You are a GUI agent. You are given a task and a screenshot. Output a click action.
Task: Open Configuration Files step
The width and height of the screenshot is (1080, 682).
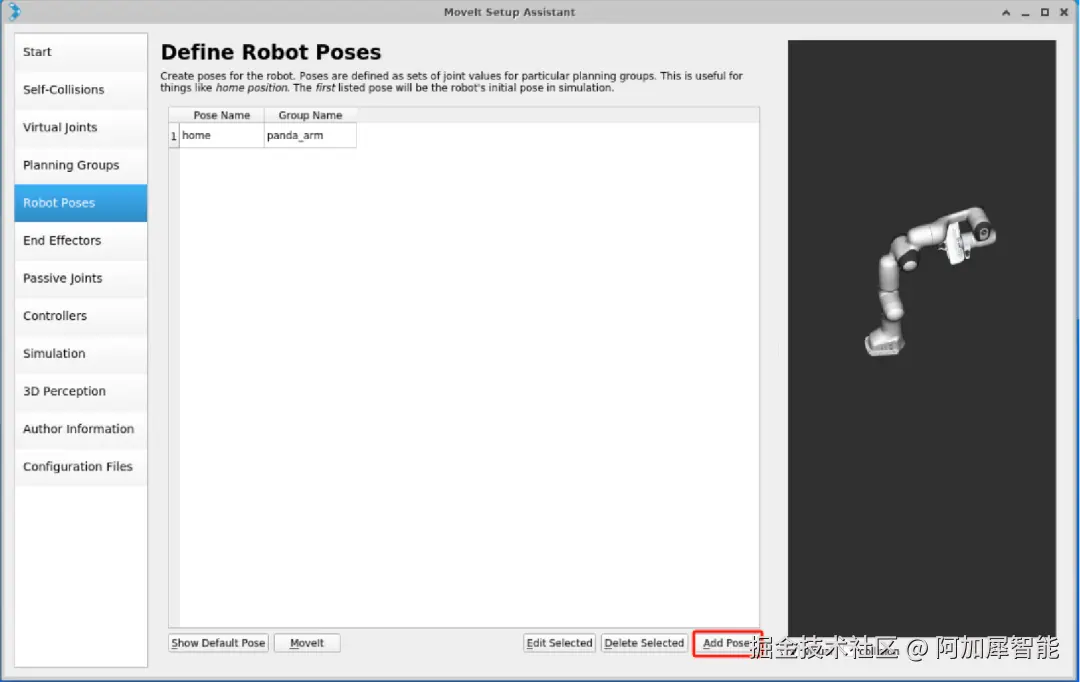tap(81, 466)
